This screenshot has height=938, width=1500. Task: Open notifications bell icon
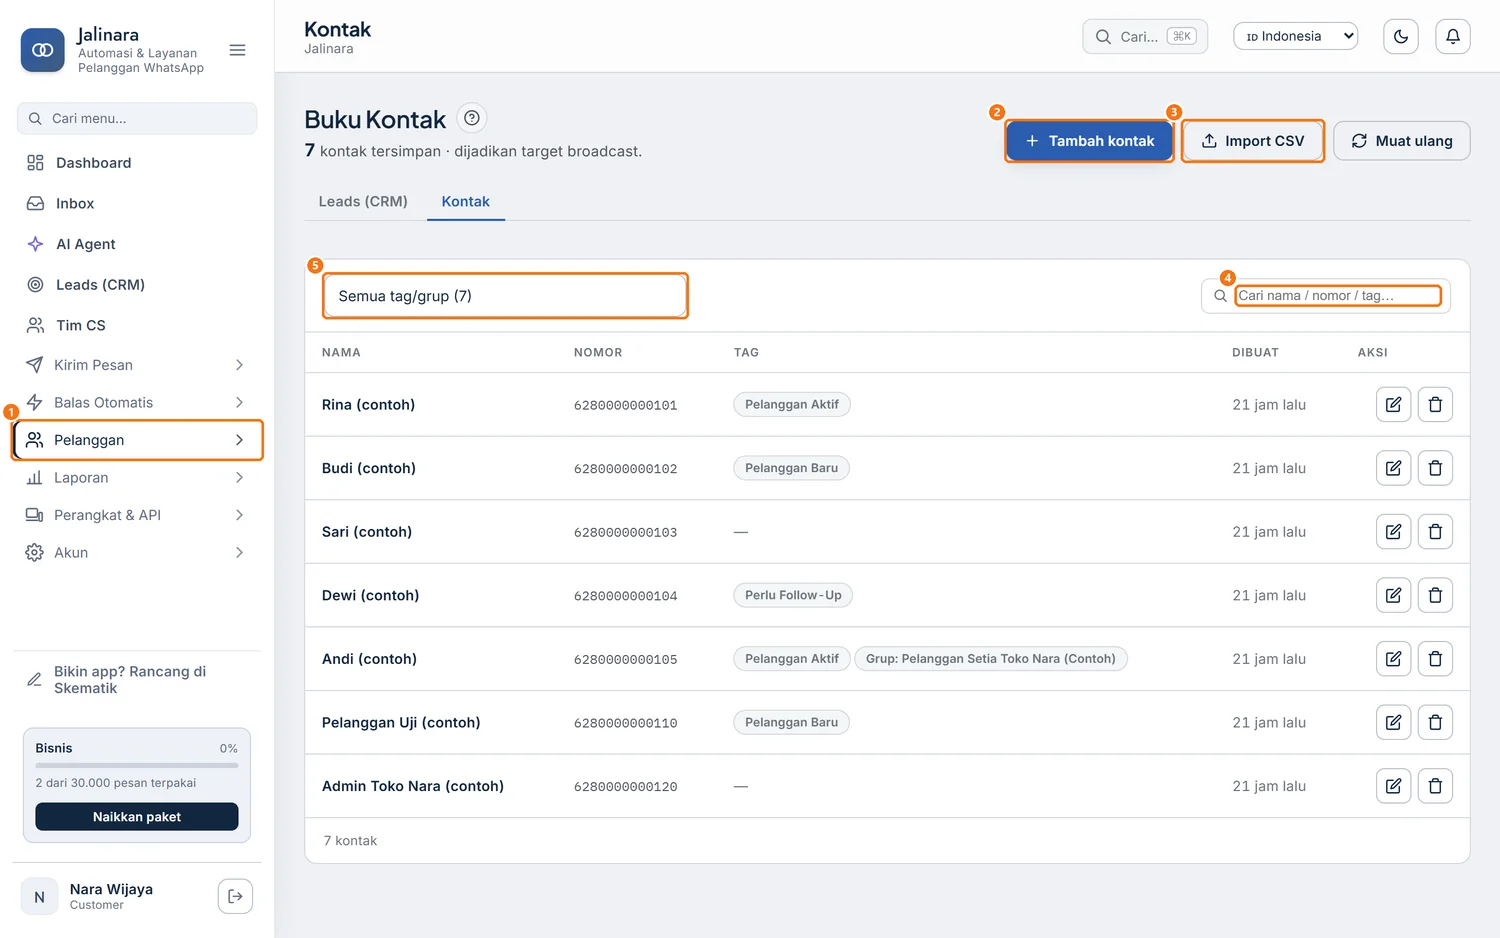coord(1453,37)
